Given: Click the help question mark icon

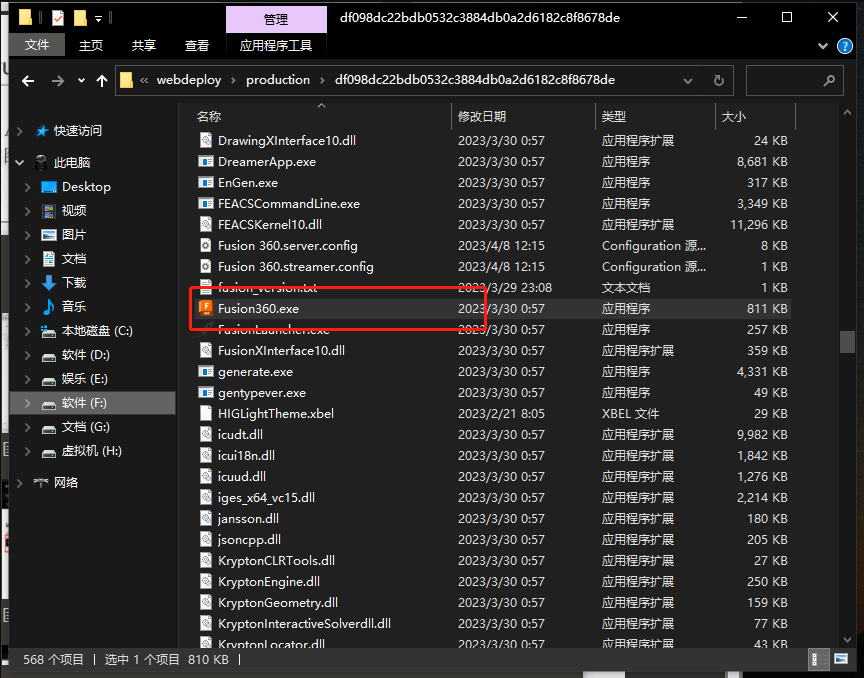Looking at the screenshot, I should click(x=847, y=46).
